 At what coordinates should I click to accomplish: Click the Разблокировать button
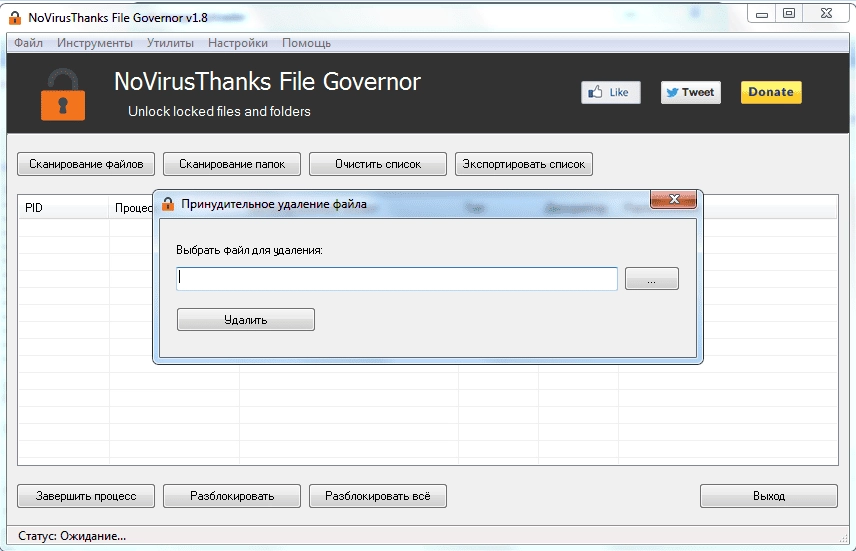232,496
